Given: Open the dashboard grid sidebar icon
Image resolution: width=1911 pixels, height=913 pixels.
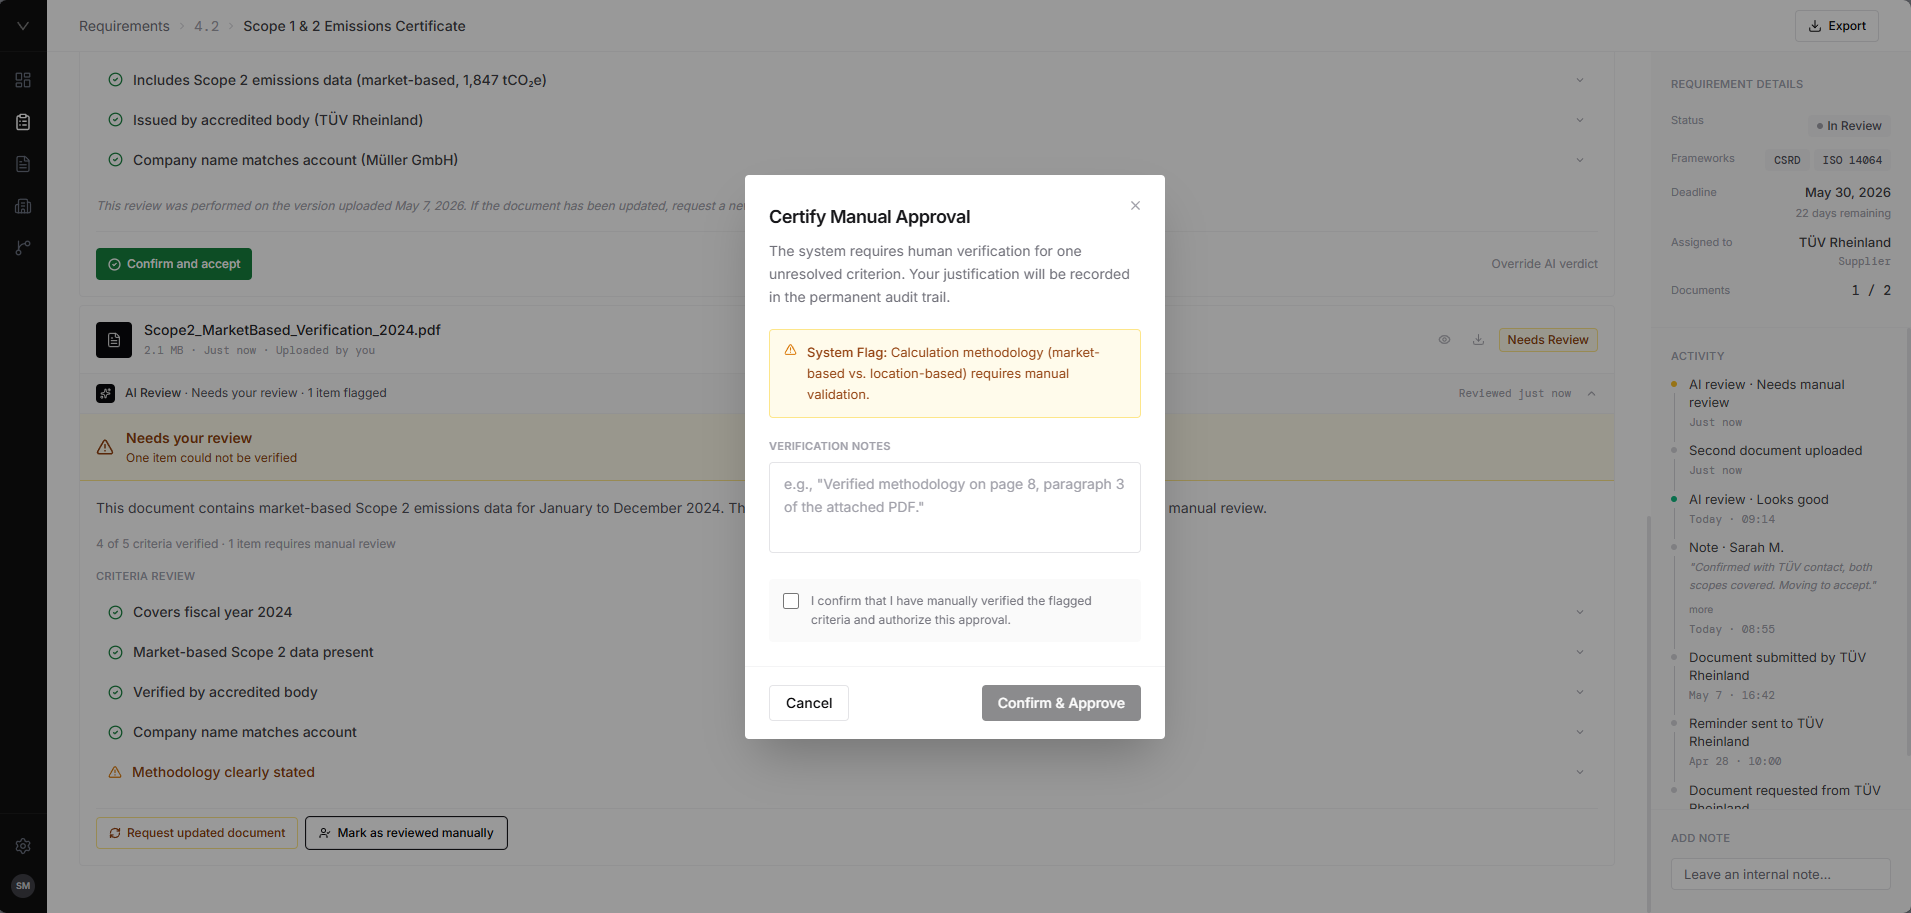Looking at the screenshot, I should (x=23, y=80).
